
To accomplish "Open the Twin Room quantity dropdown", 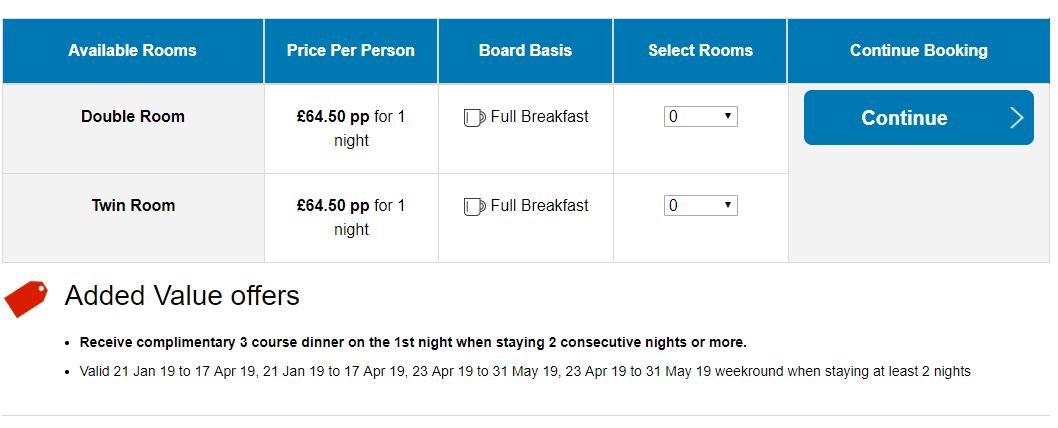I will click(x=700, y=205).
